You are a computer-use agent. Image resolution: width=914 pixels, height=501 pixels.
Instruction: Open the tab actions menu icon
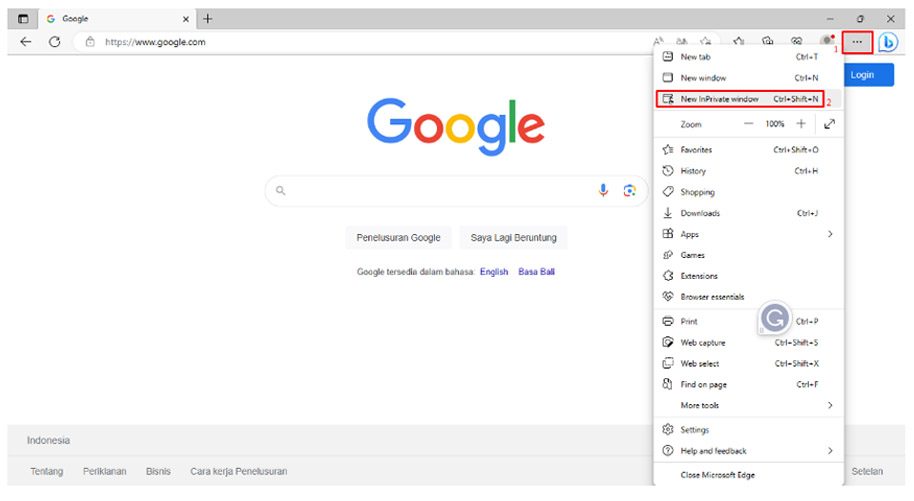23,18
